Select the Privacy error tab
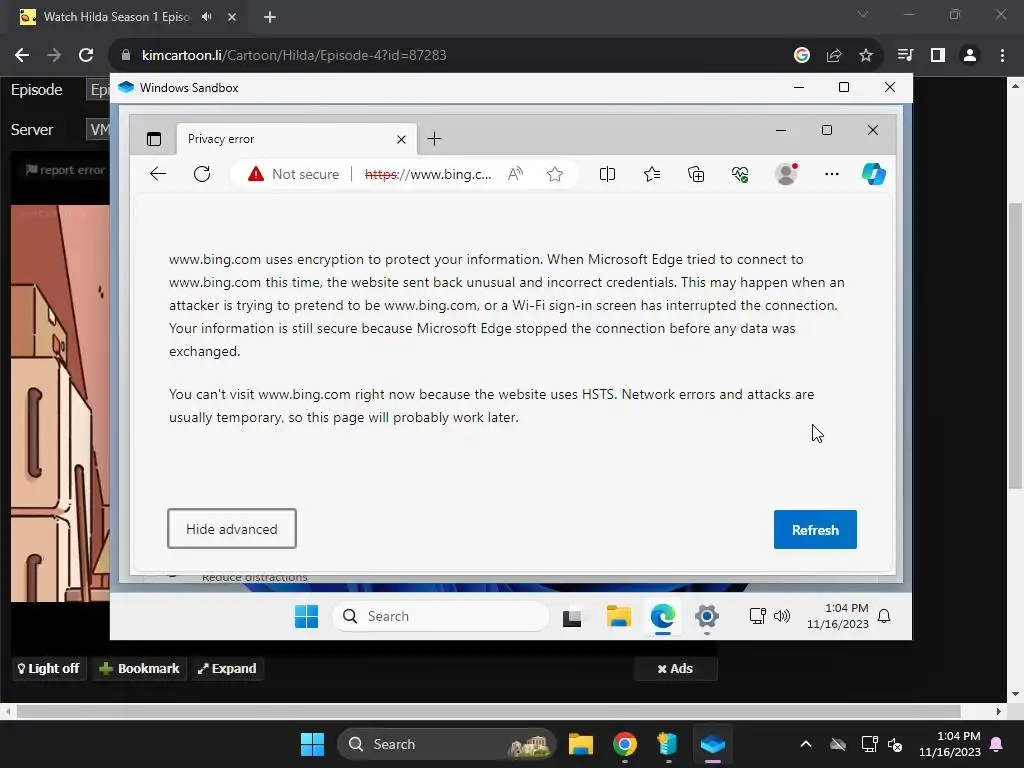This screenshot has height=768, width=1024. (x=296, y=139)
